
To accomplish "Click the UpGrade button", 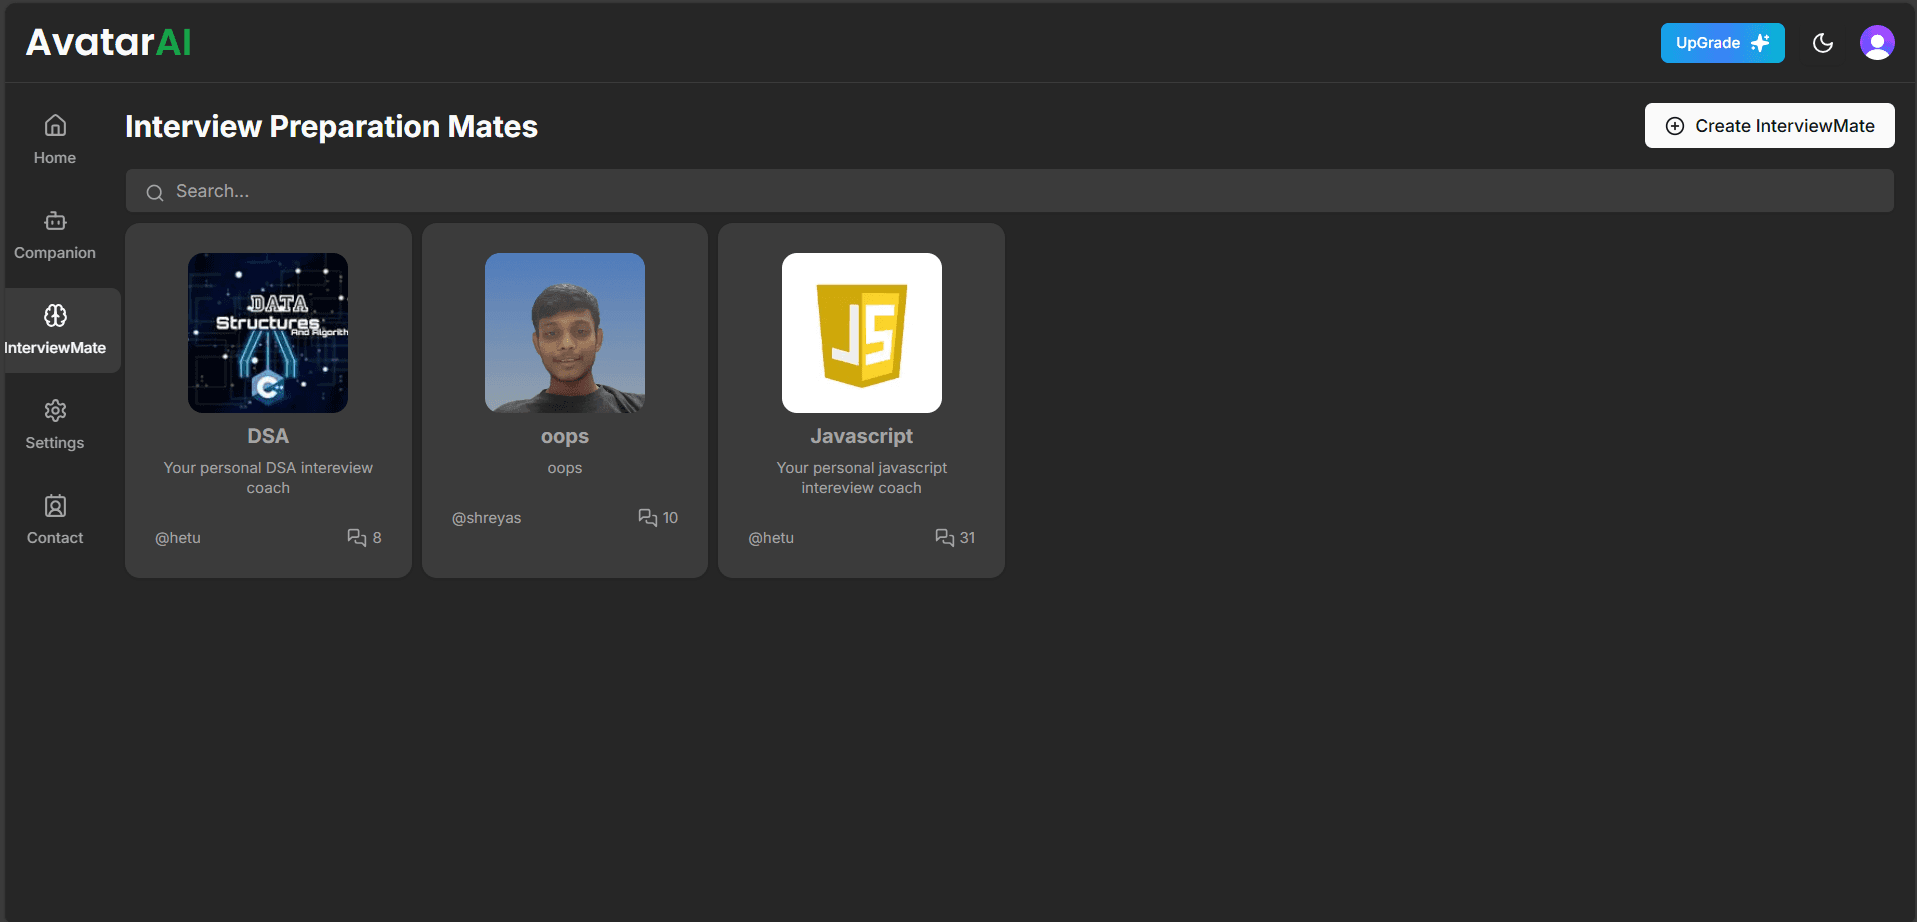I will pyautogui.click(x=1722, y=43).
